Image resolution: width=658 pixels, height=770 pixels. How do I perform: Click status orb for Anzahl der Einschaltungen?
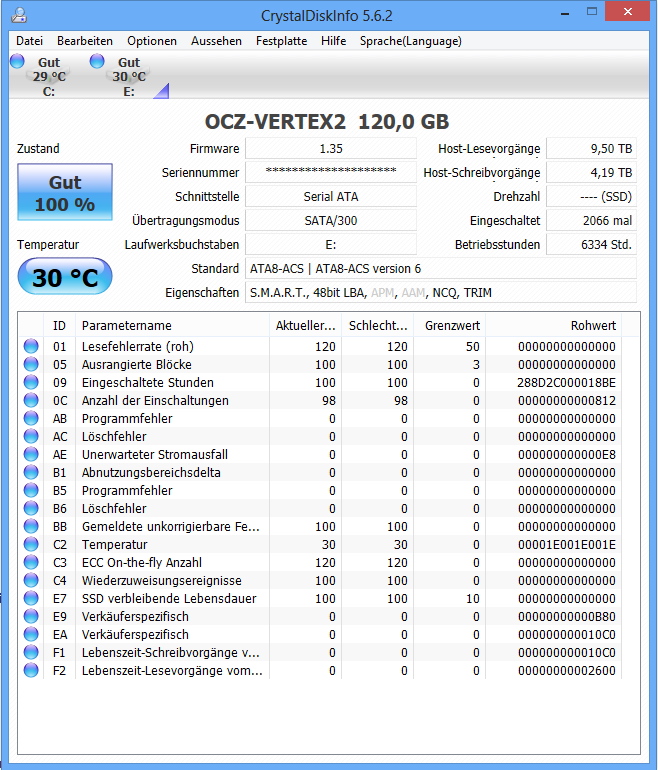point(31,400)
